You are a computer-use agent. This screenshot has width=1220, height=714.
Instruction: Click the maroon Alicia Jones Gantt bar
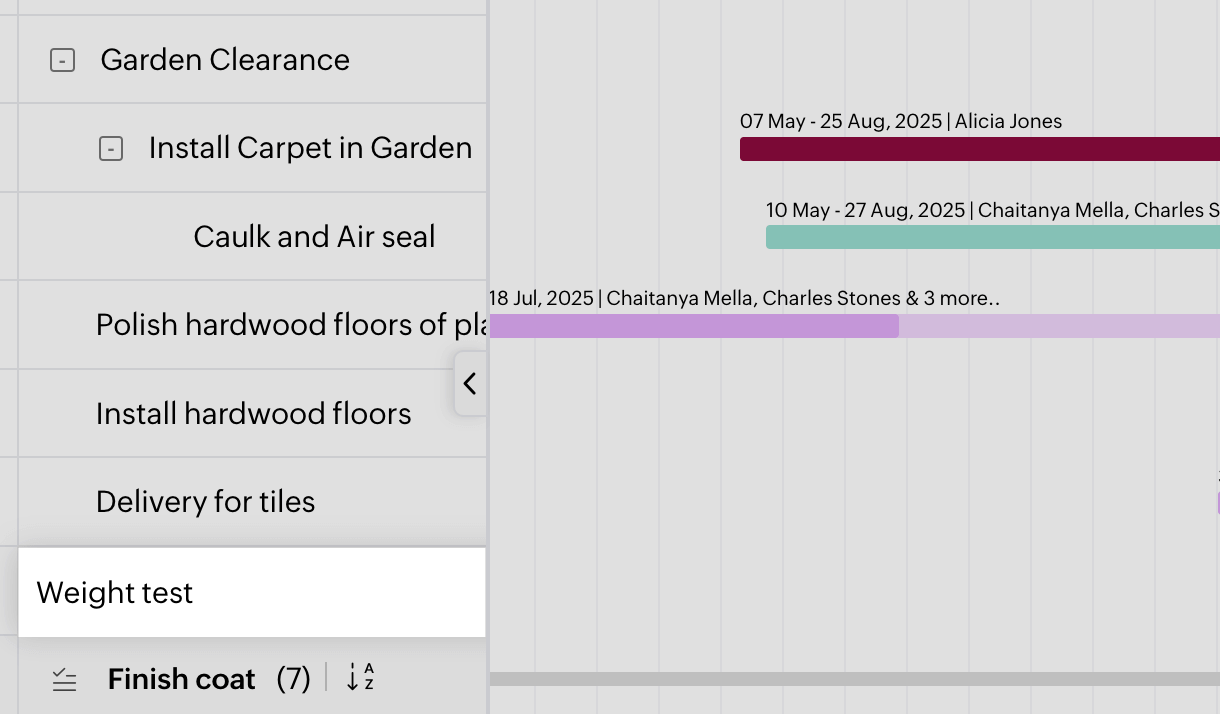pyautogui.click(x=980, y=149)
